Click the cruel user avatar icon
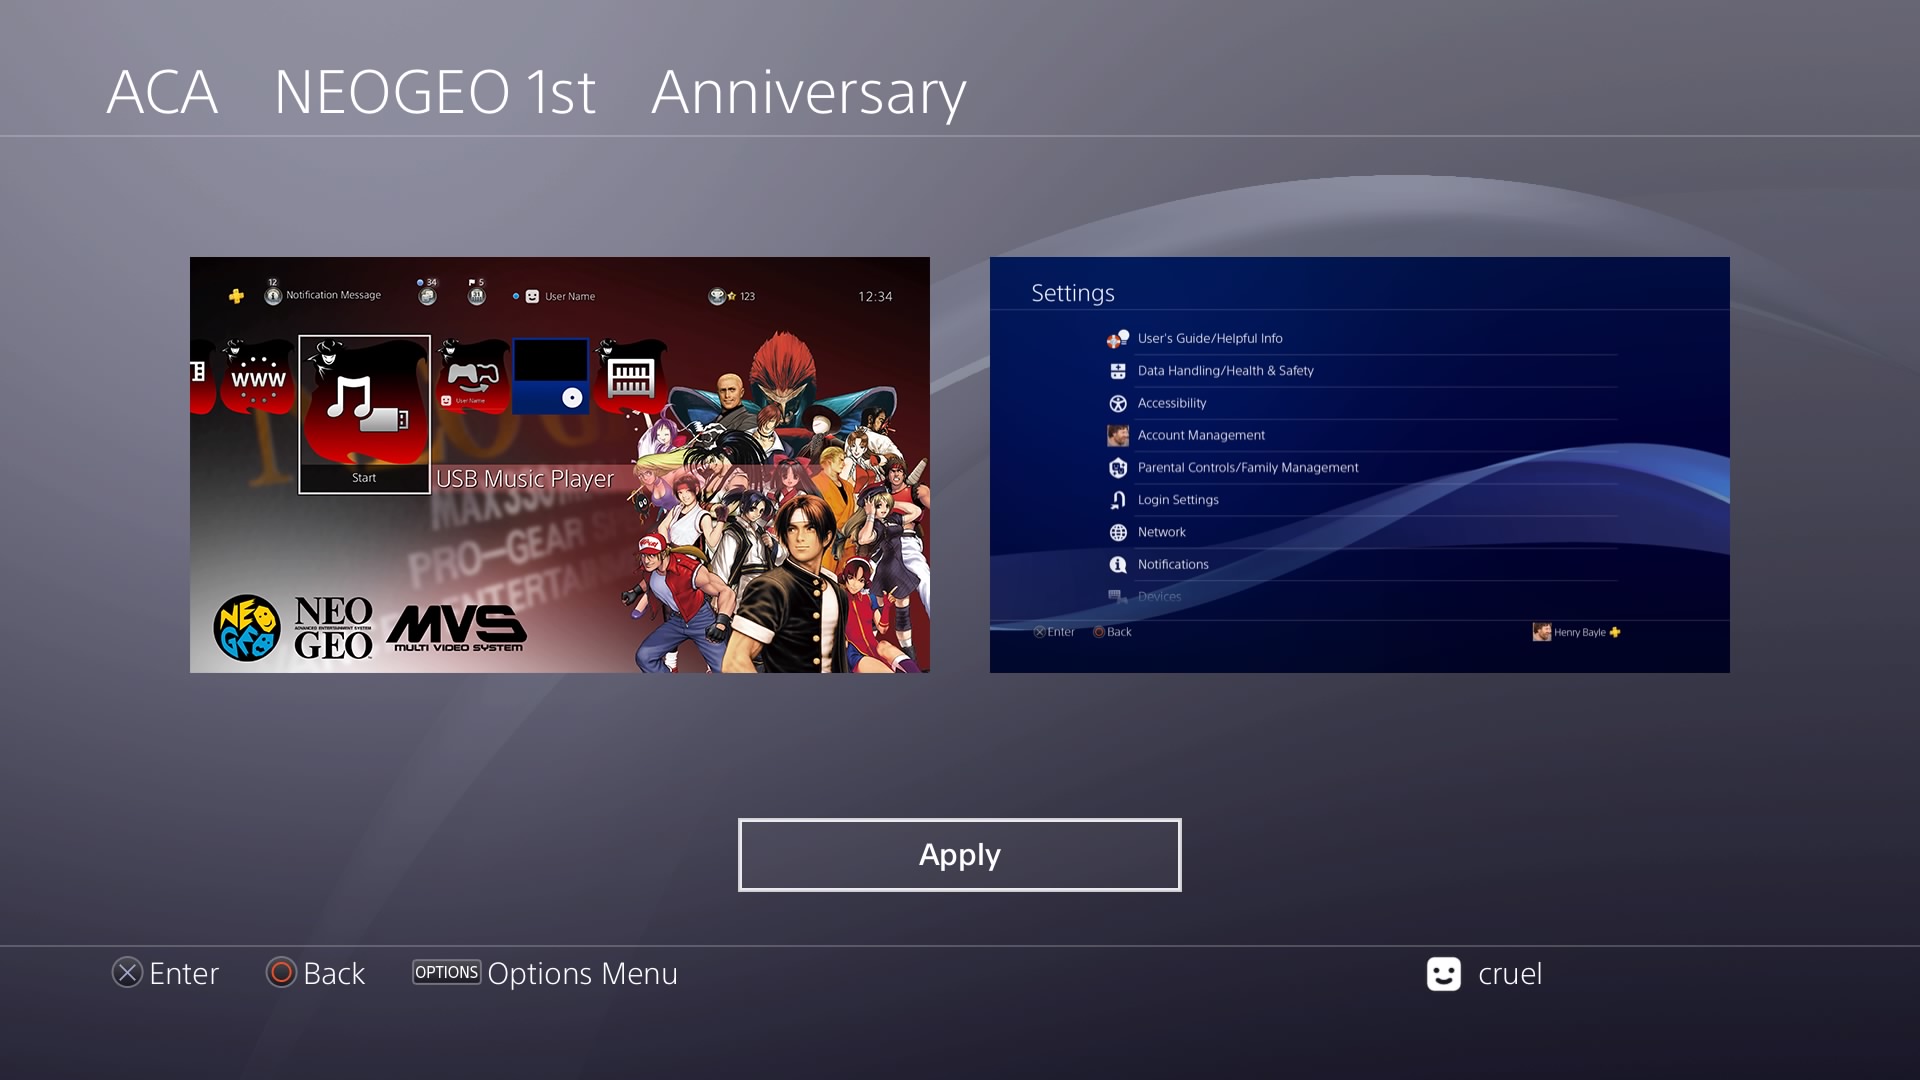Image resolution: width=1920 pixels, height=1080 pixels. coord(1443,974)
